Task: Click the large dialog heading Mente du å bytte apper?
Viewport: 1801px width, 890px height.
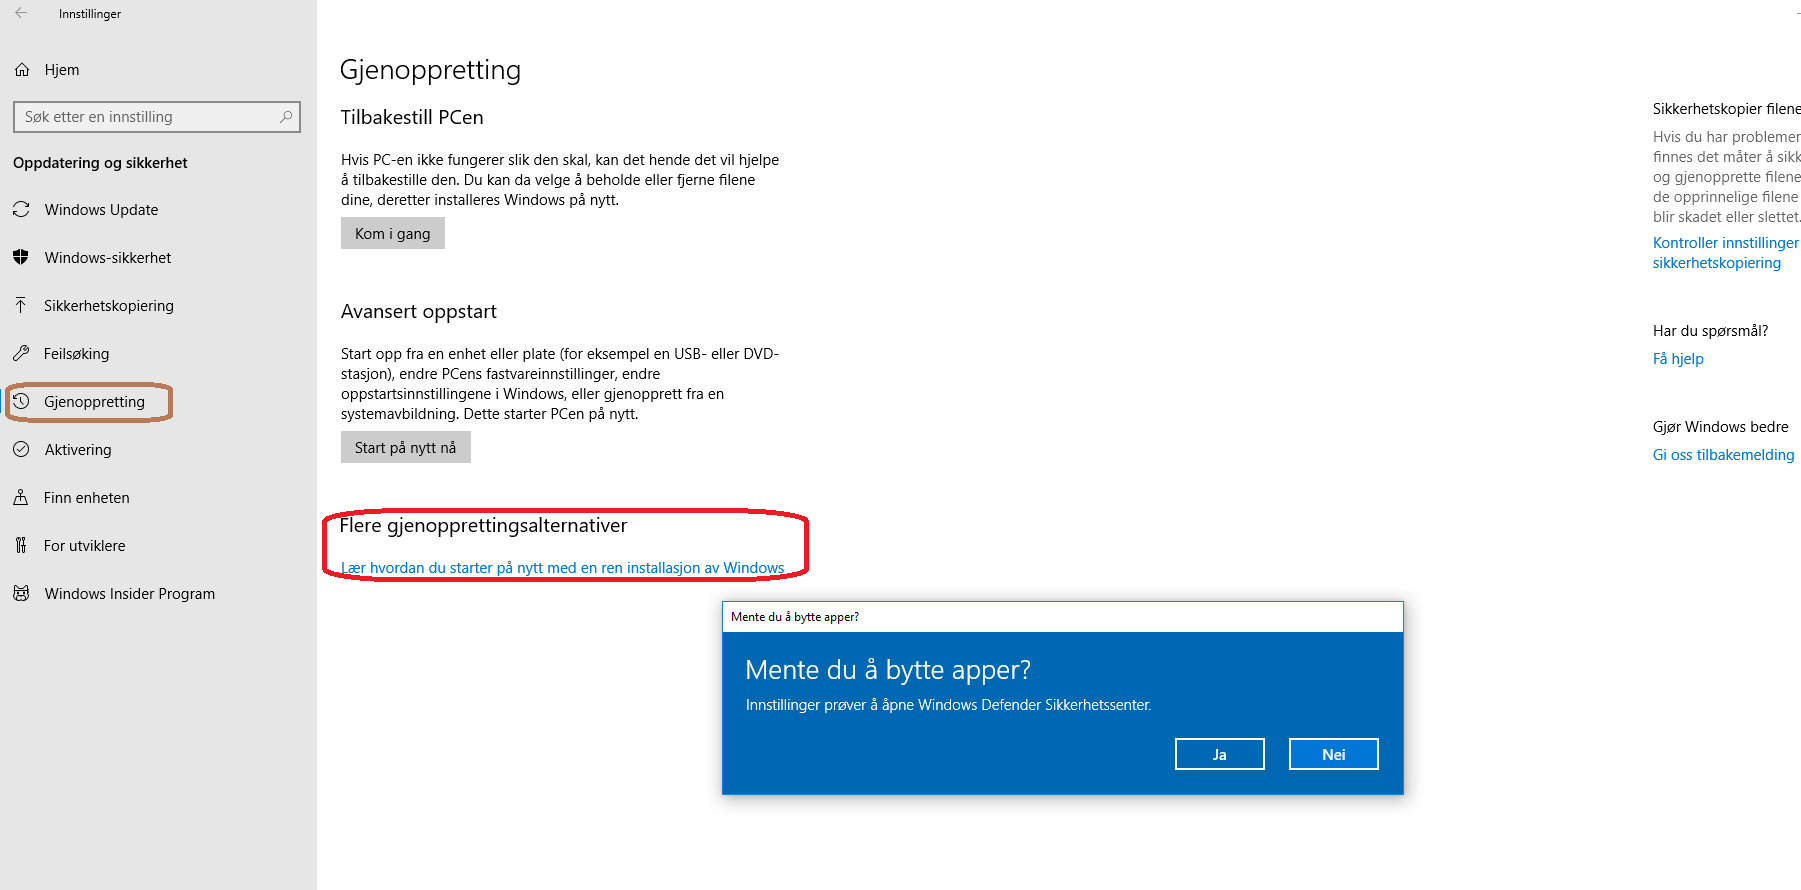Action: [888, 670]
